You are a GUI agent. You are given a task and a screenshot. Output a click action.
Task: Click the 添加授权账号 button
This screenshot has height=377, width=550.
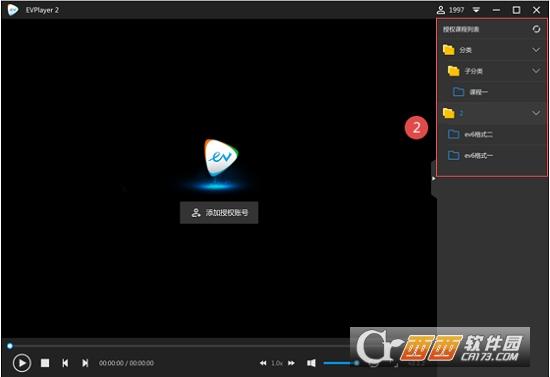pos(219,213)
